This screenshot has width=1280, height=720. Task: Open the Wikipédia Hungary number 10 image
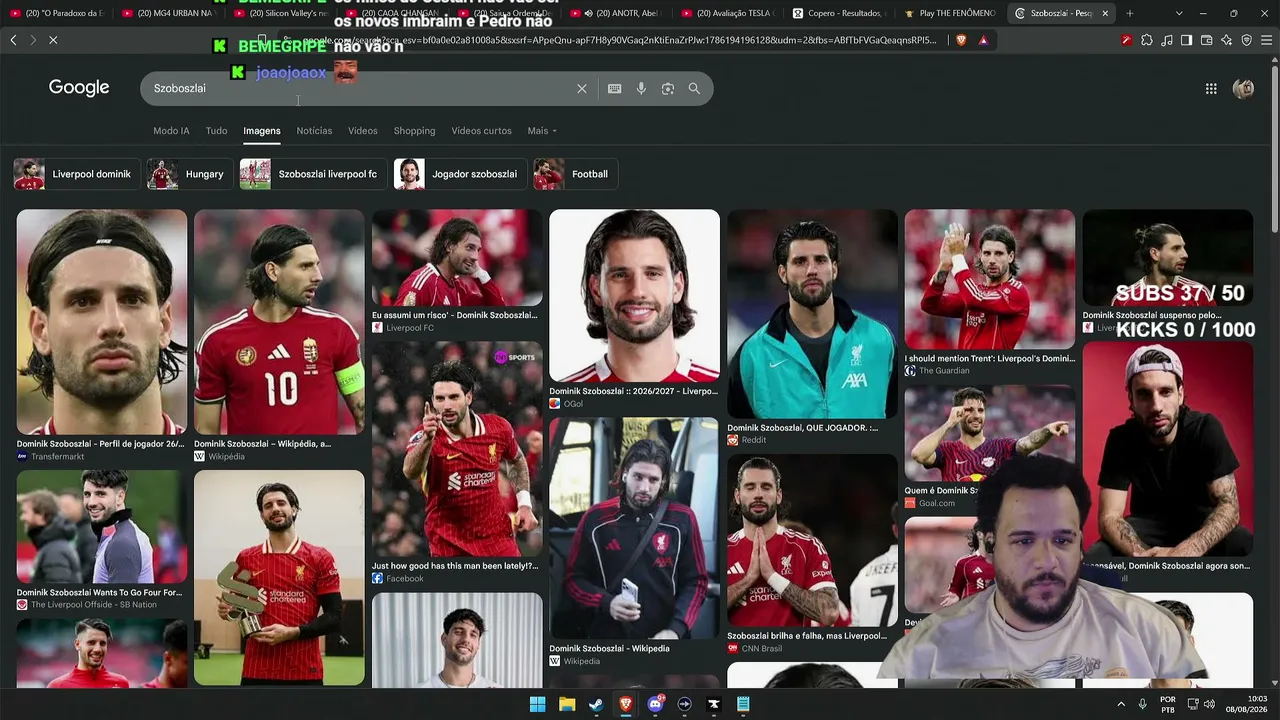[279, 322]
